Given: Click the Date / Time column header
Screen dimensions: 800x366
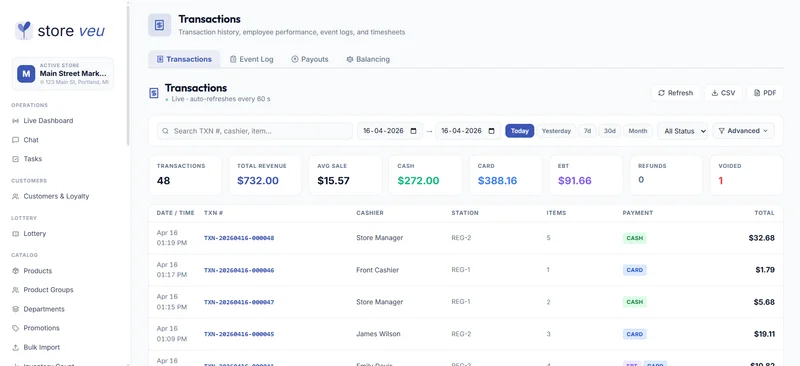Looking at the screenshot, I should [x=176, y=213].
